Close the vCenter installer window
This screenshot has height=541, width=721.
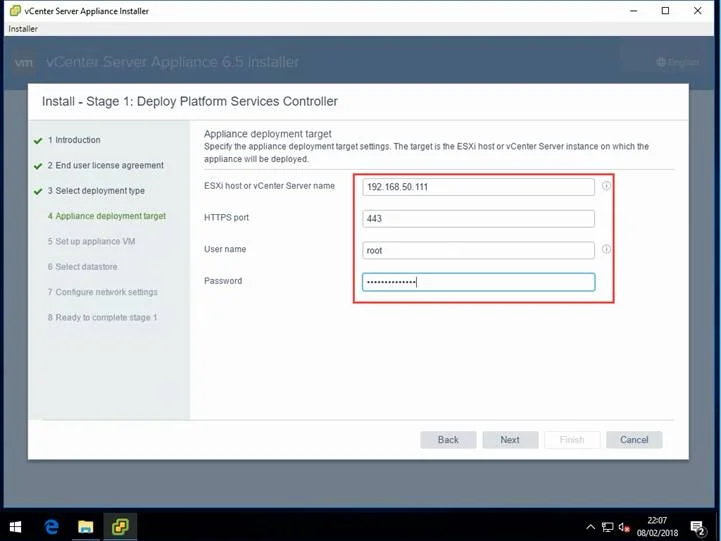tap(698, 11)
